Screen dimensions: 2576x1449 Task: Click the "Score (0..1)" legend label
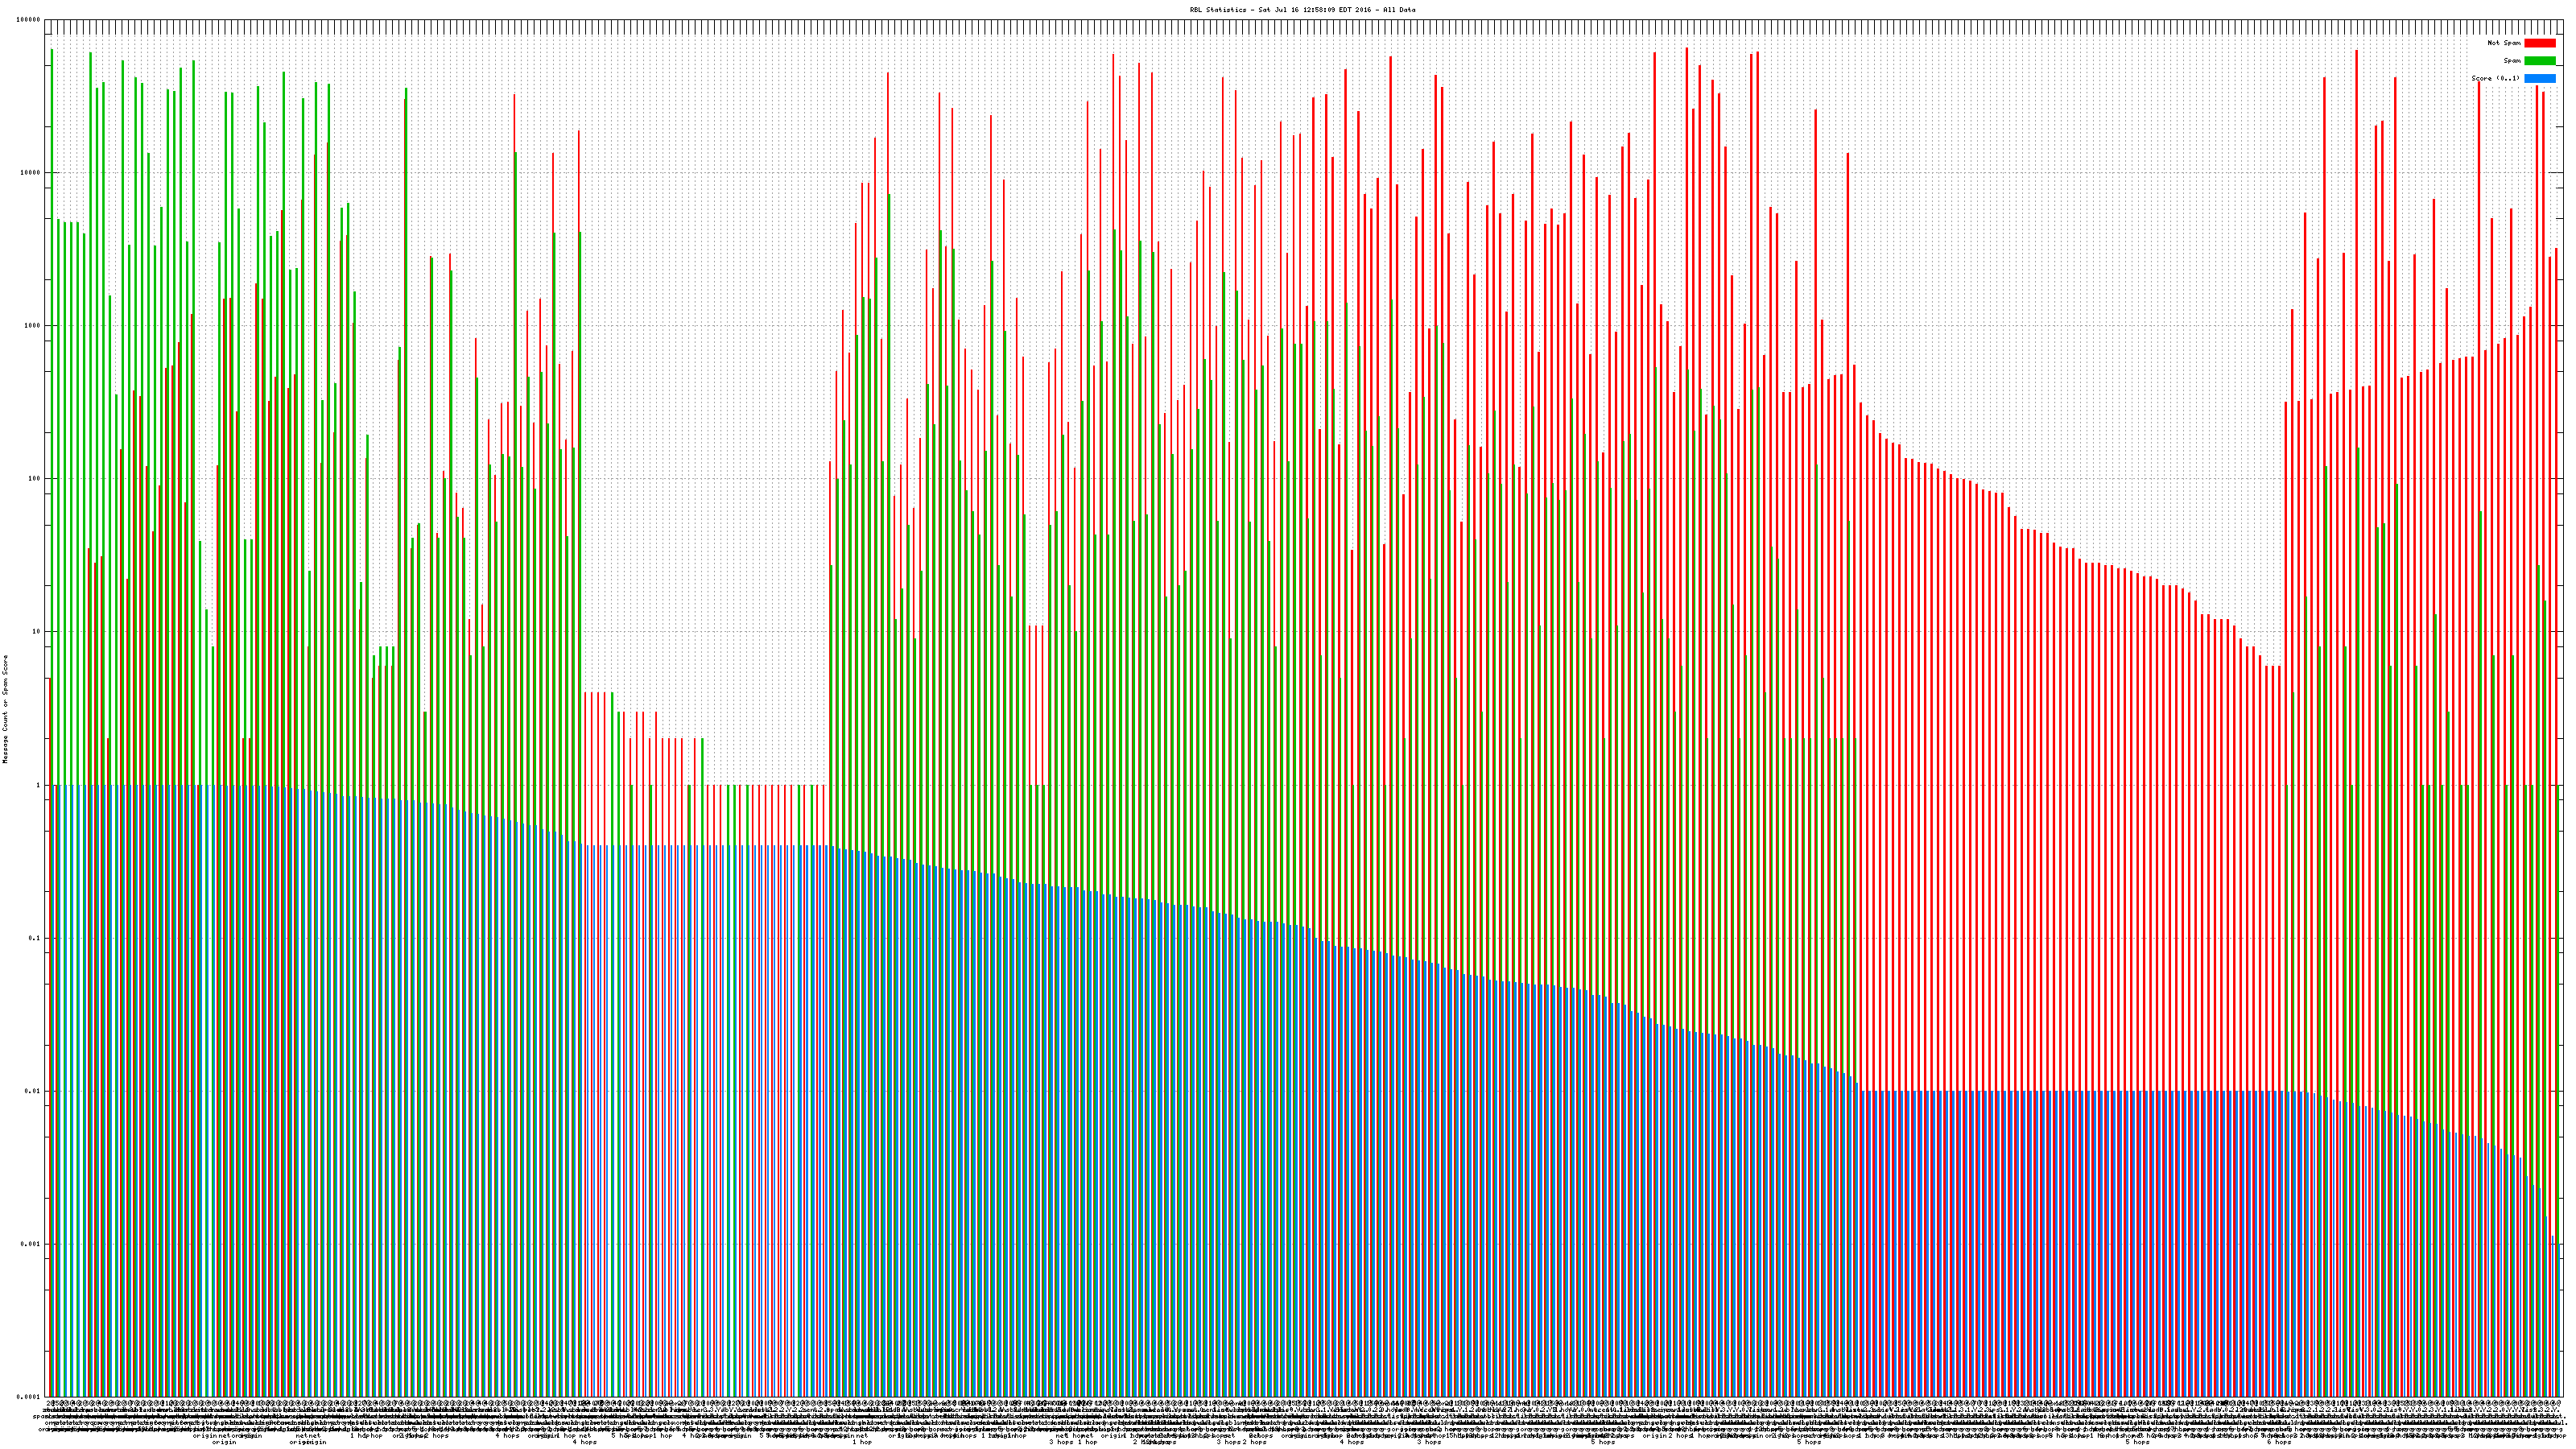point(2495,78)
